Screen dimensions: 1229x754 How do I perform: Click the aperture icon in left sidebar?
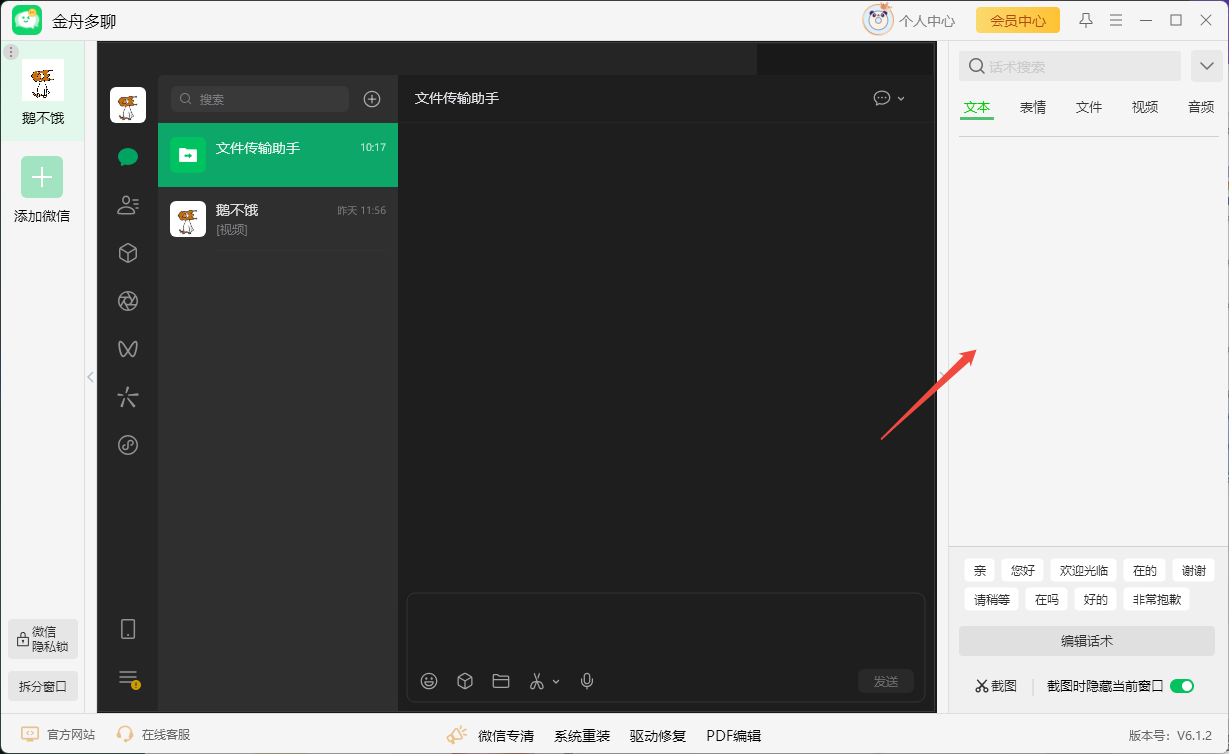pos(128,301)
